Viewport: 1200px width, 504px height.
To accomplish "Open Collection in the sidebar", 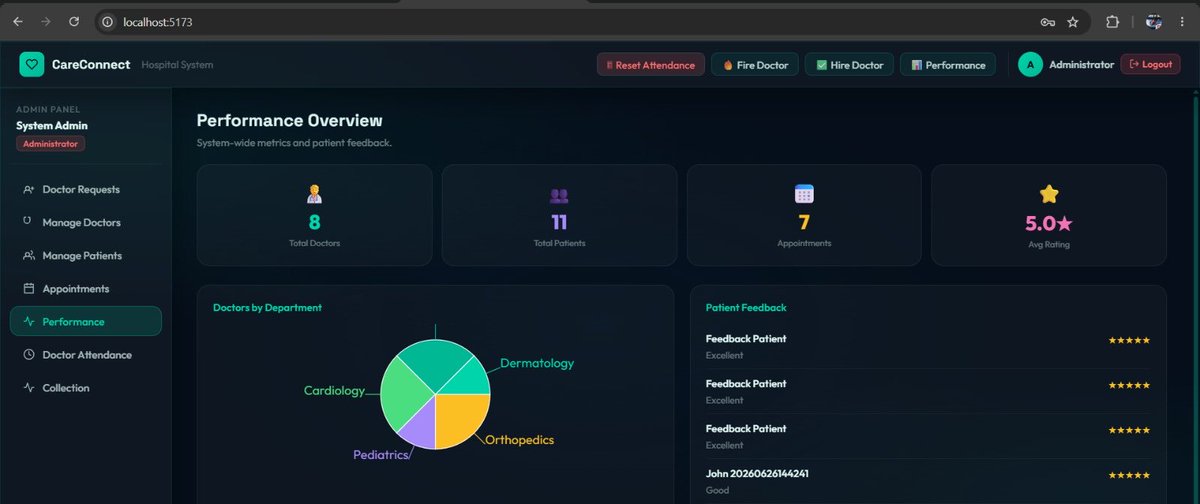I will [x=86, y=387].
